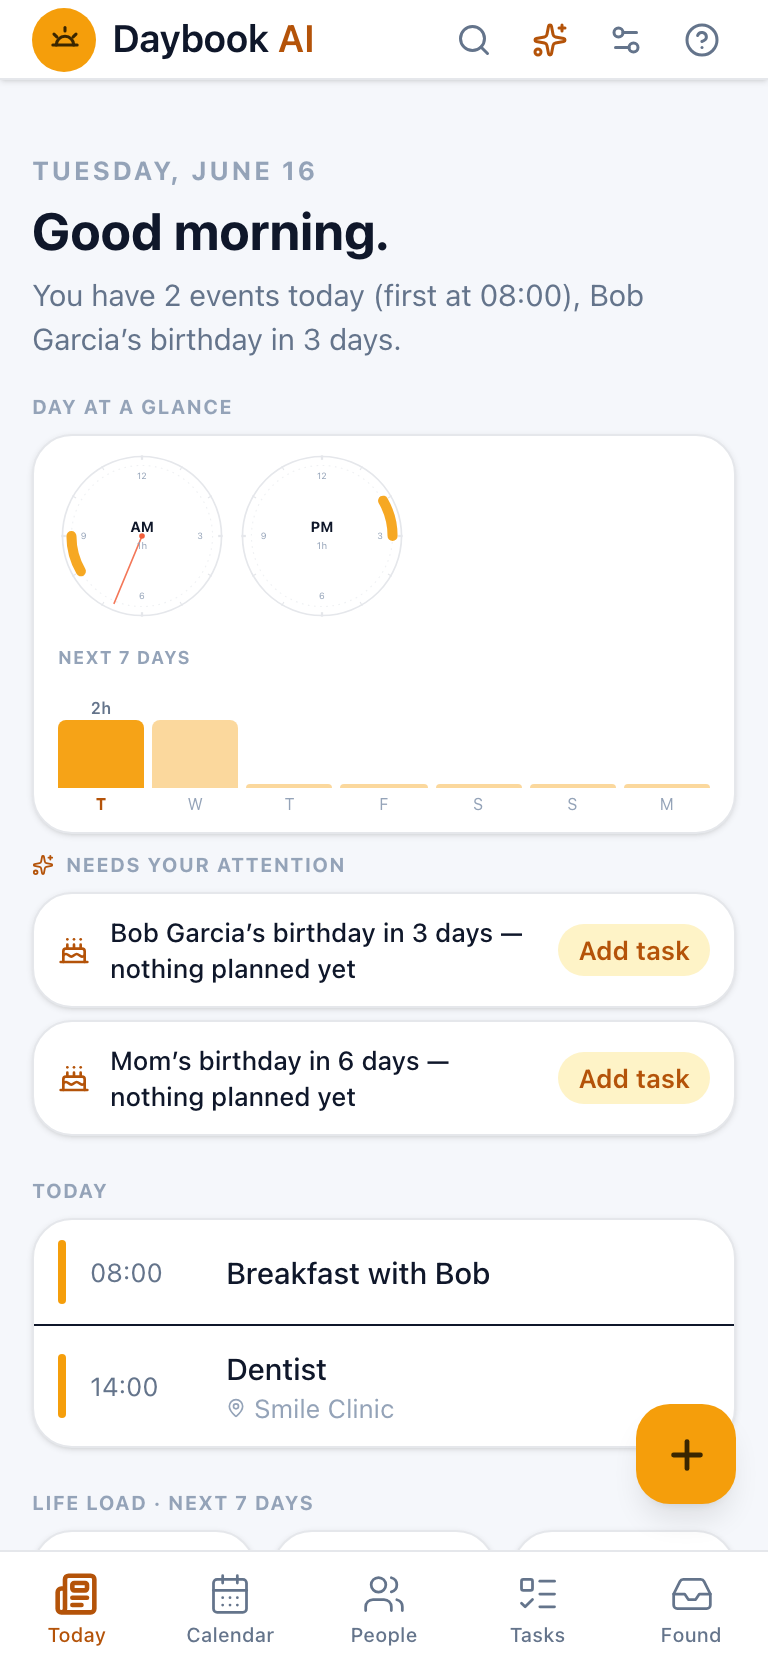Viewport: 768px width, 1664px height.
Task: Select Wednesday's bar in the weekly chart
Action: 195,754
